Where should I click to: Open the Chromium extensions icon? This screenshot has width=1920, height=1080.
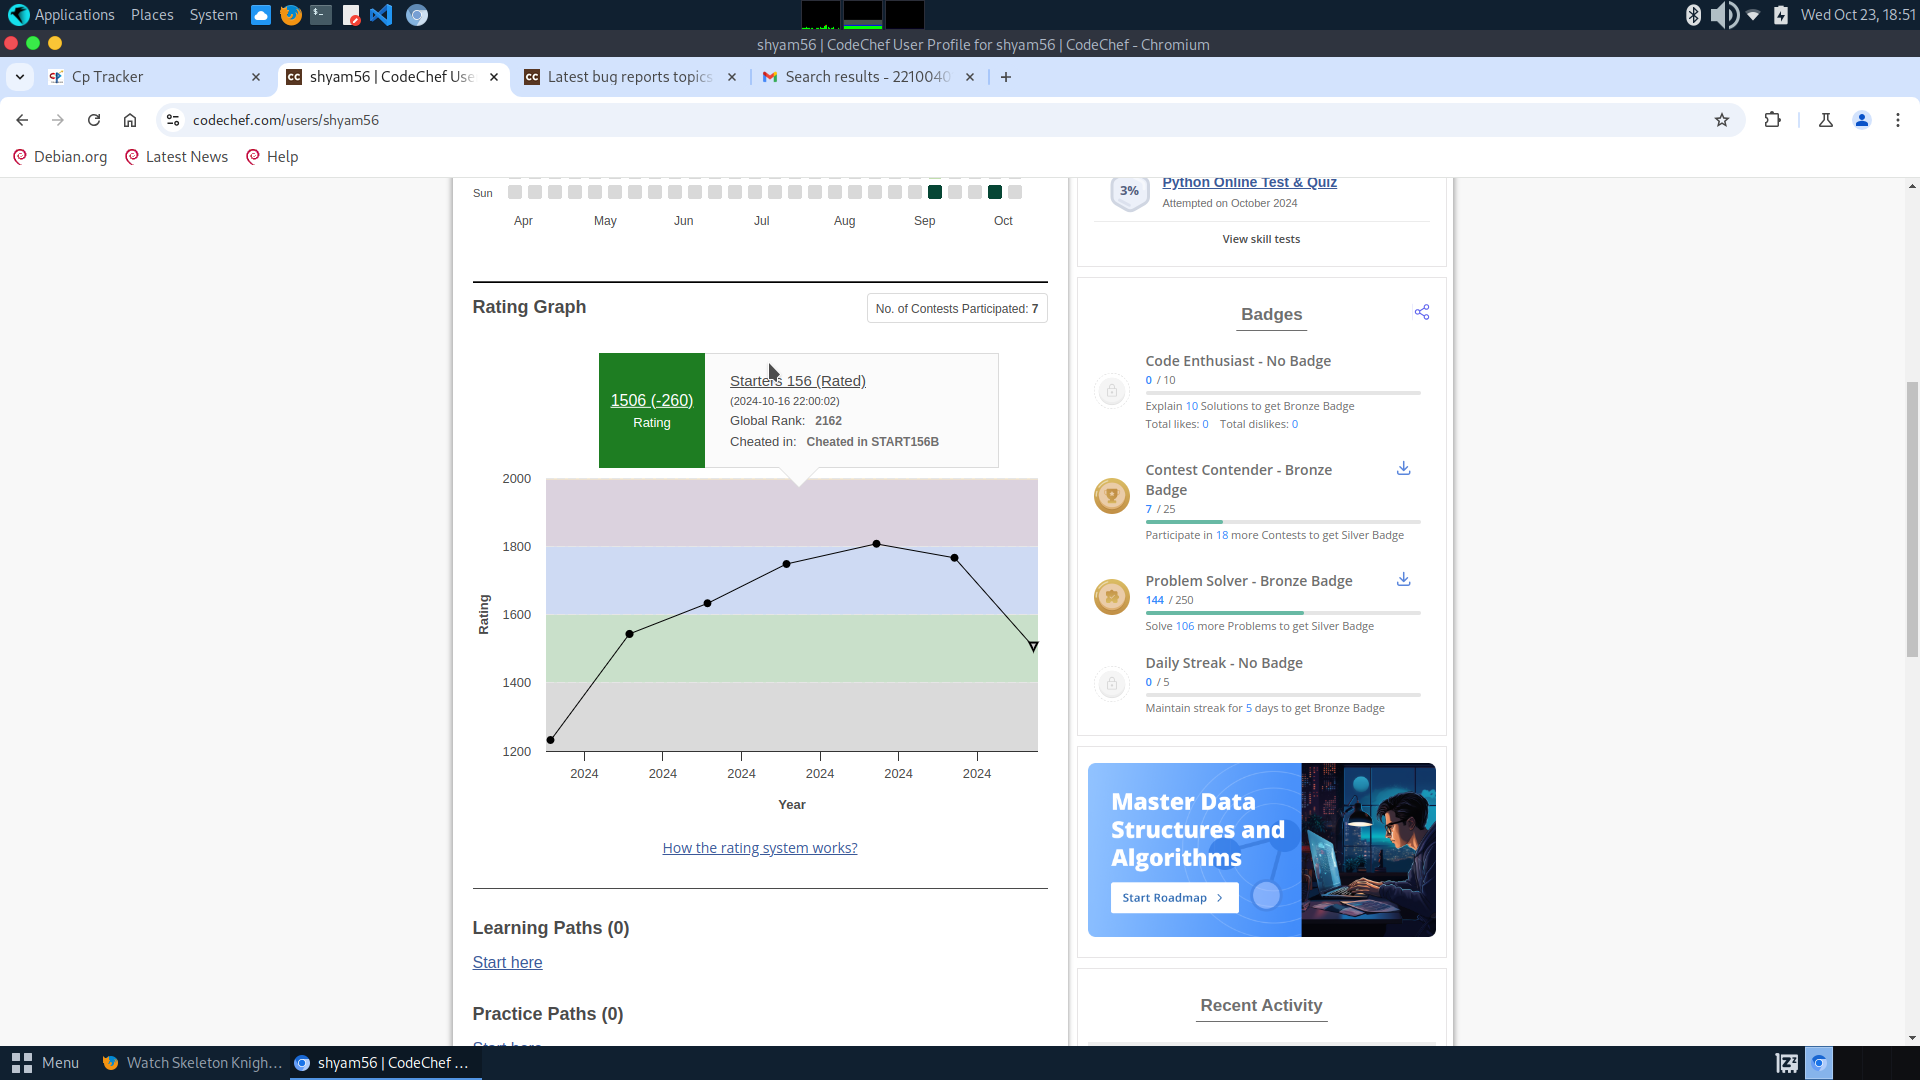pos(1772,120)
